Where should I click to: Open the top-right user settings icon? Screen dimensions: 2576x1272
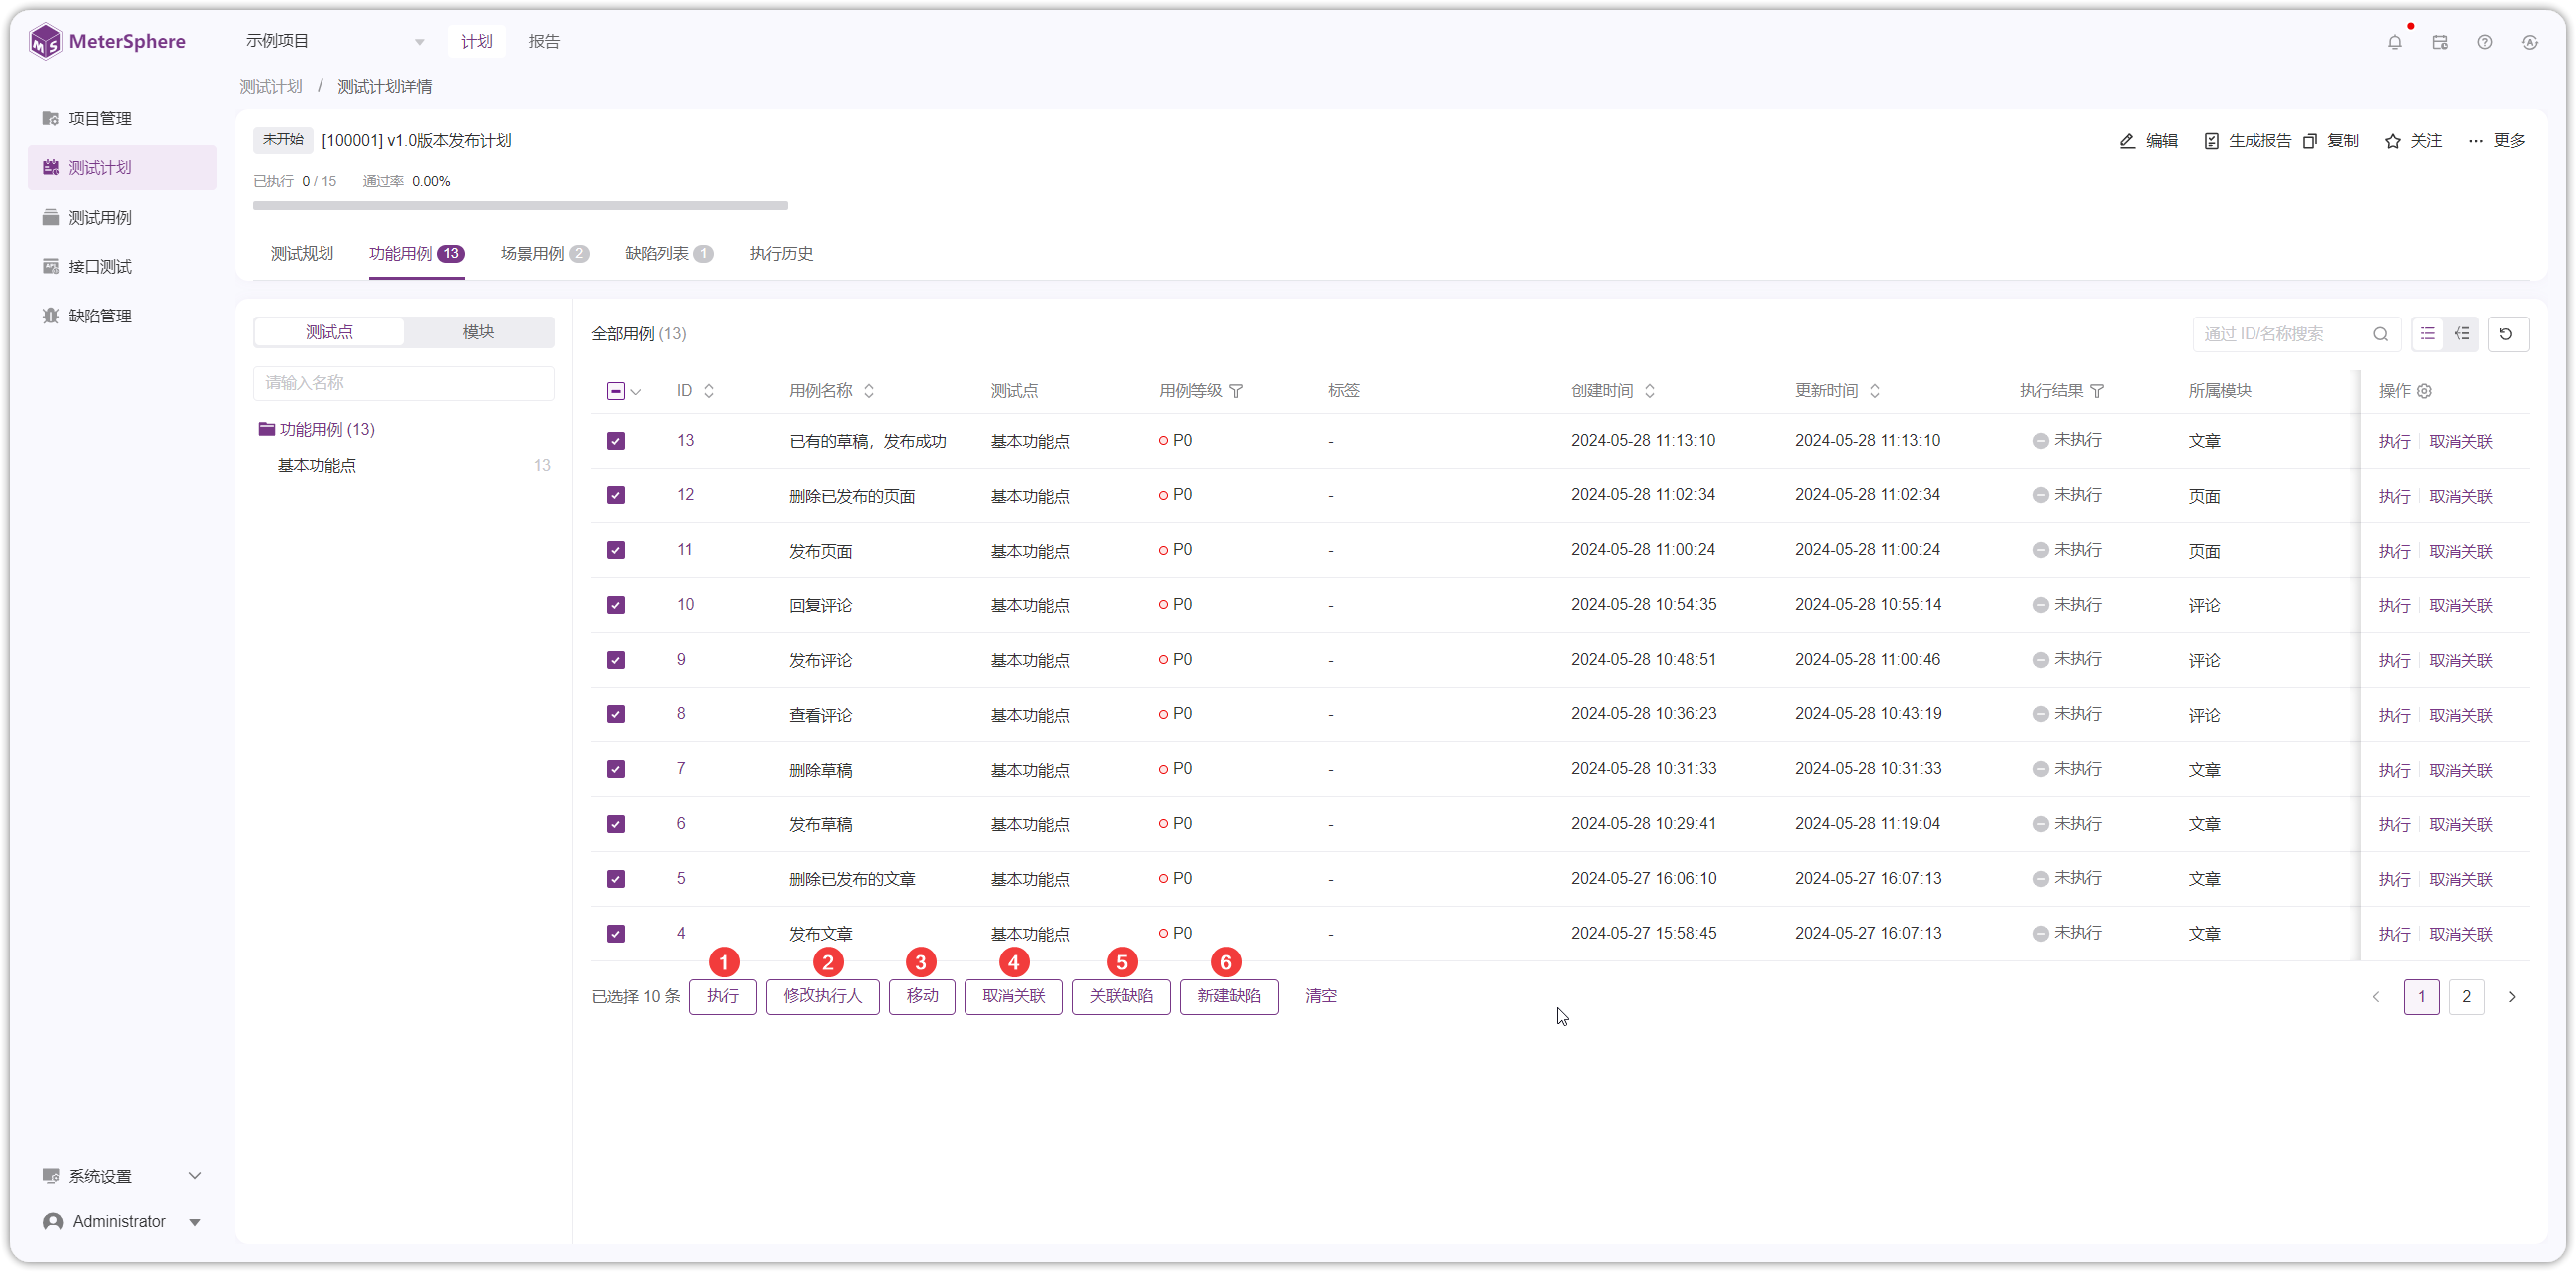coord(2529,42)
